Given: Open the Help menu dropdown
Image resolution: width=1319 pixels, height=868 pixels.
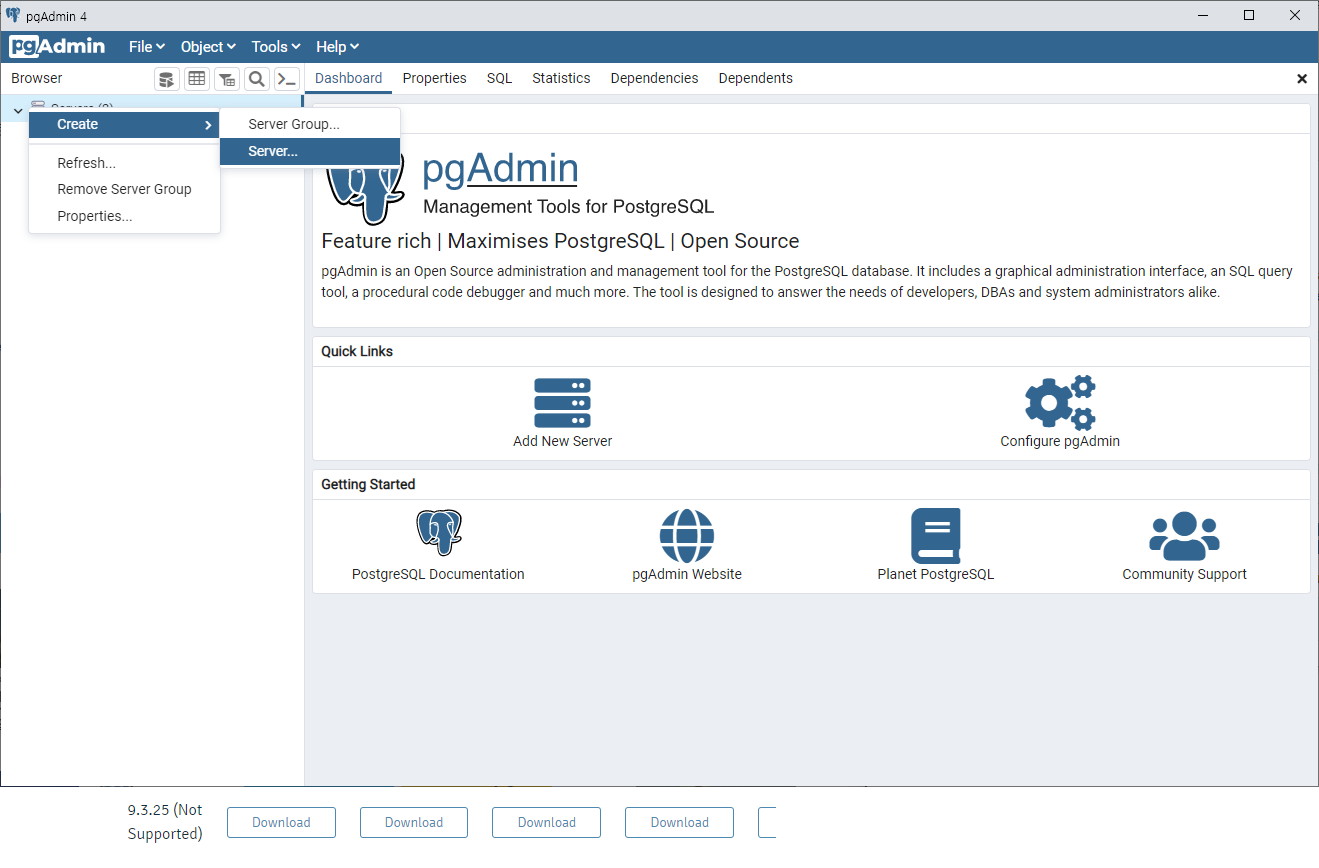Looking at the screenshot, I should coord(337,47).
